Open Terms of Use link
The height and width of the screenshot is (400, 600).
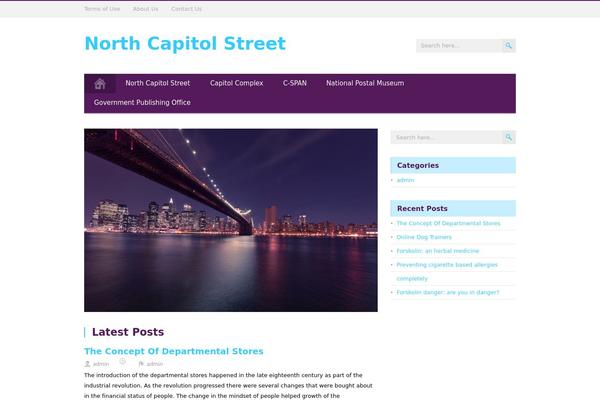click(102, 9)
